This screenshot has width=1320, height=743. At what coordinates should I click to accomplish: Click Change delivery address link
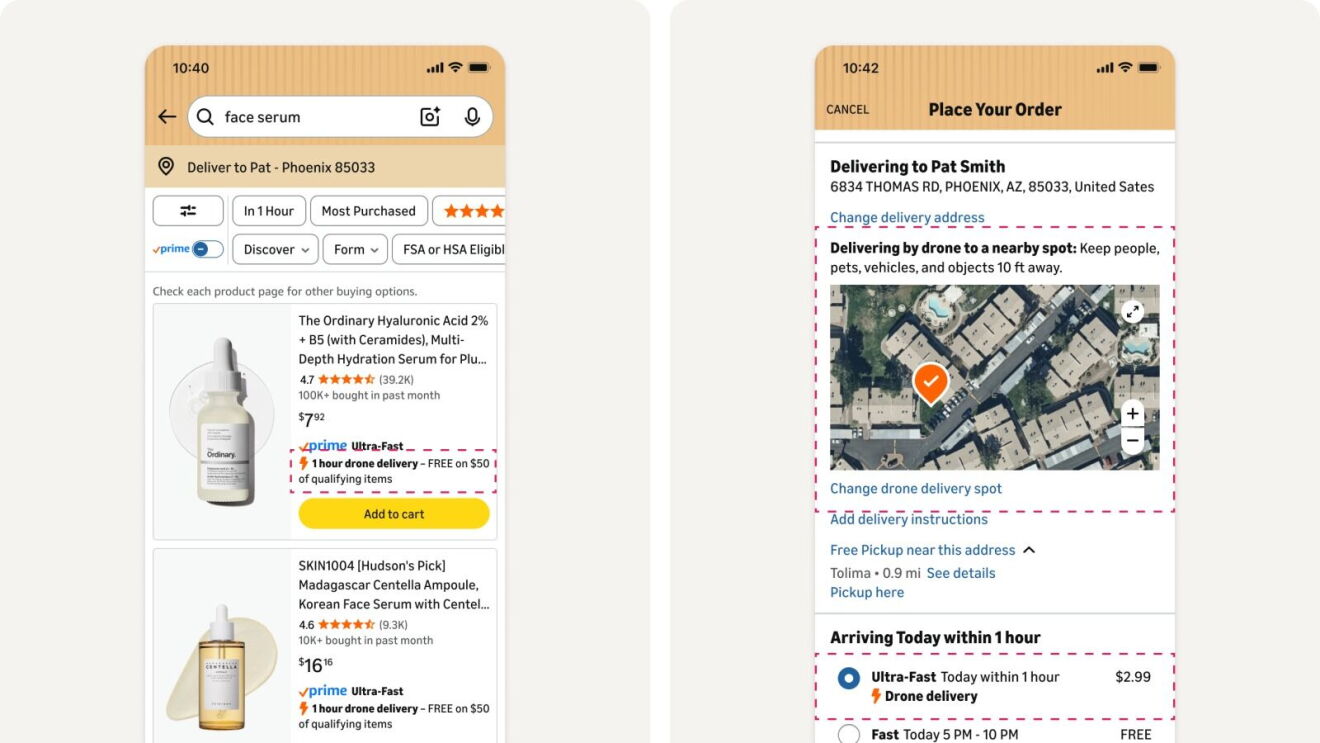pos(907,217)
